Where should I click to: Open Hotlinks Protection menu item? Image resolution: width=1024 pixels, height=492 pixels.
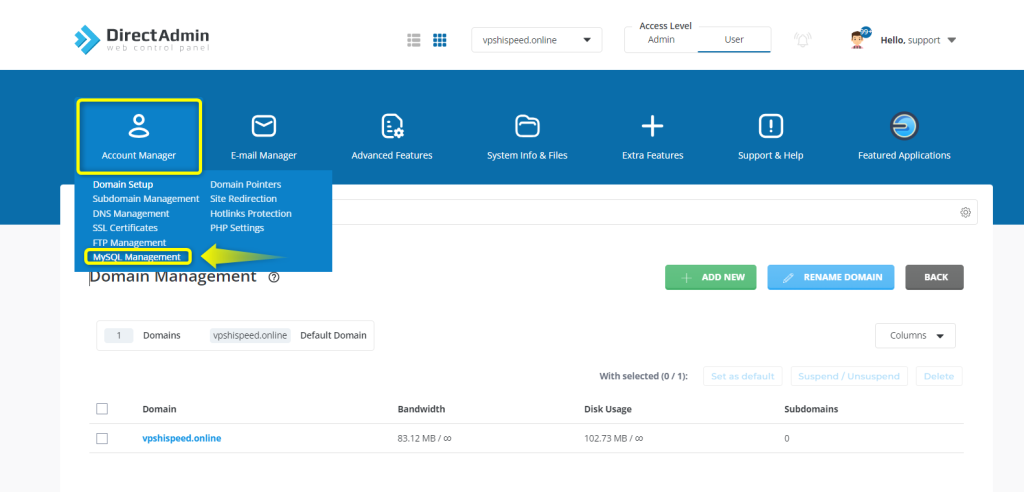point(251,214)
